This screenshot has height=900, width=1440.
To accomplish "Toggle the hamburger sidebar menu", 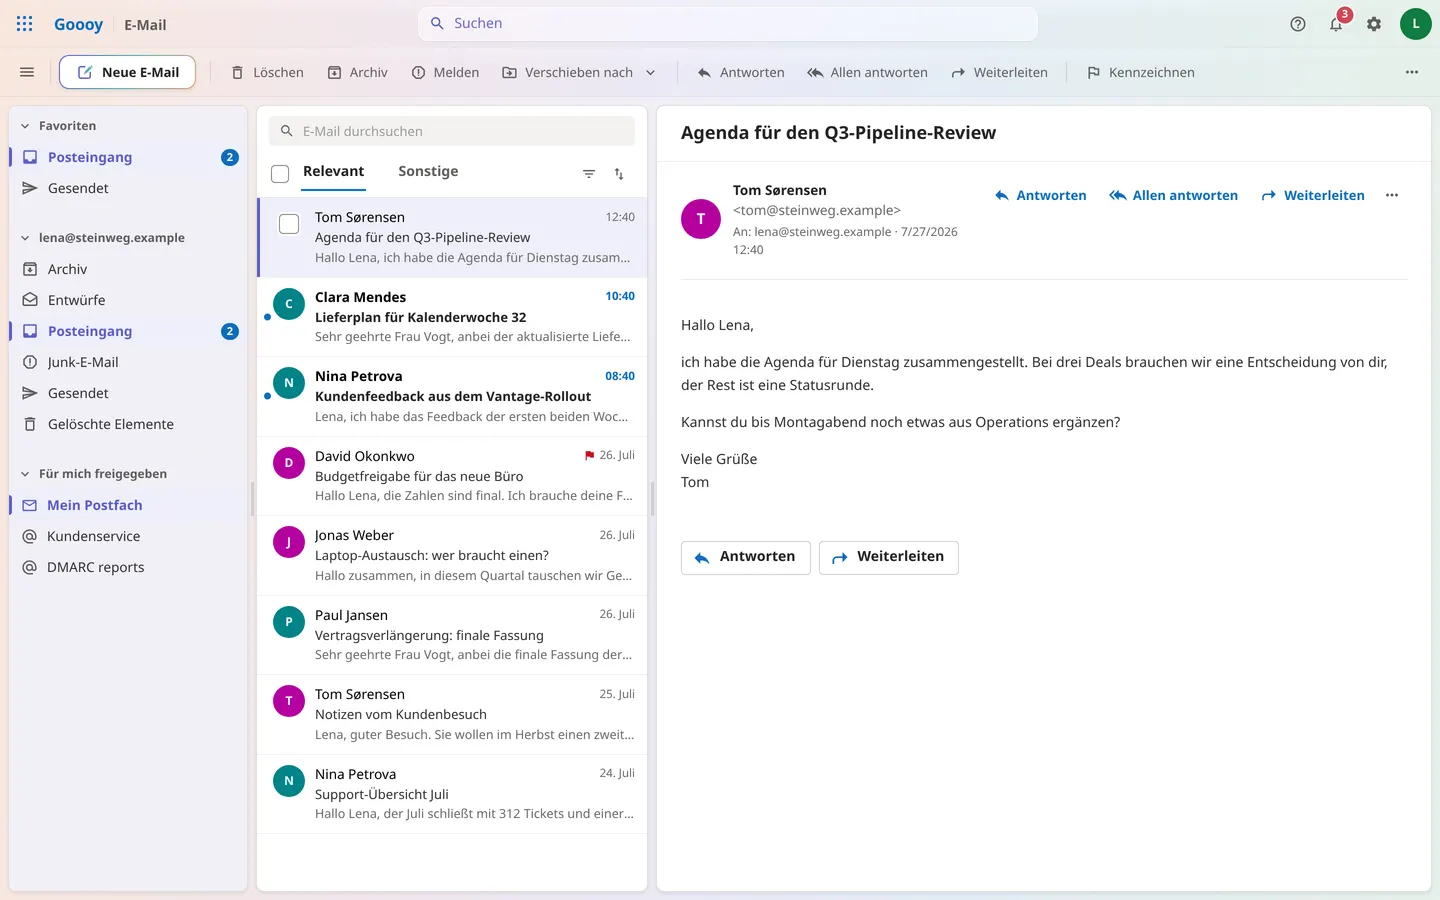I will click(27, 72).
